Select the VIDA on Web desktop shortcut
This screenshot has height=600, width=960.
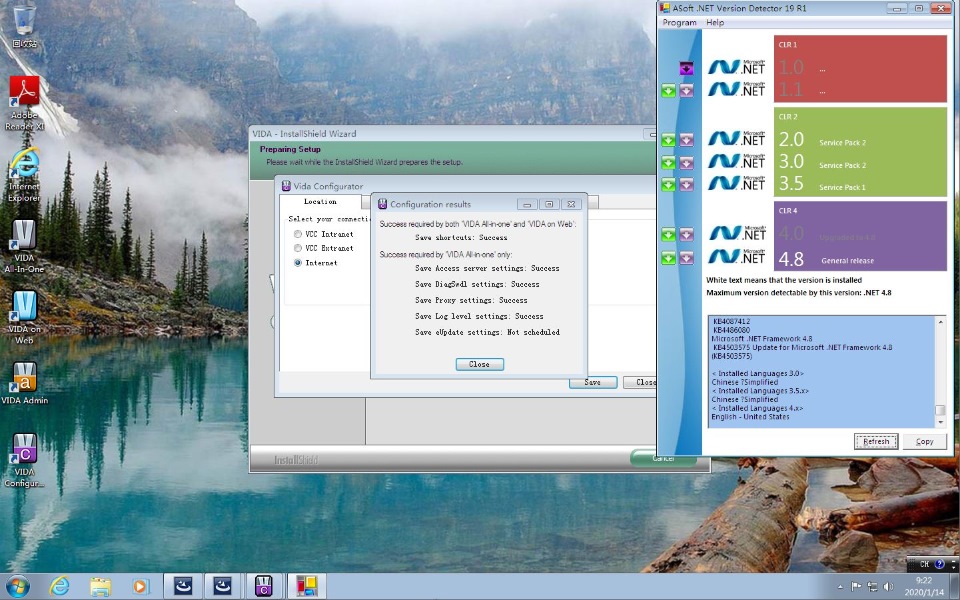click(x=24, y=317)
